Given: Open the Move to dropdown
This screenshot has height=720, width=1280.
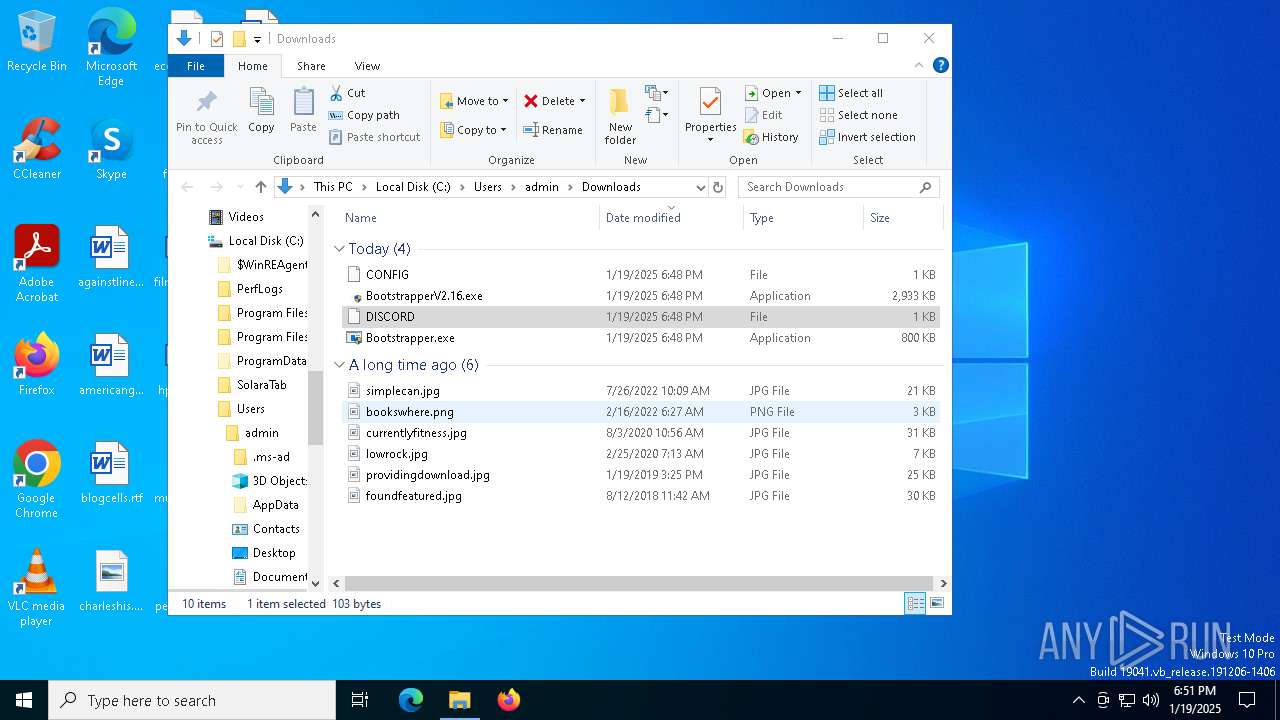Looking at the screenshot, I should [474, 101].
